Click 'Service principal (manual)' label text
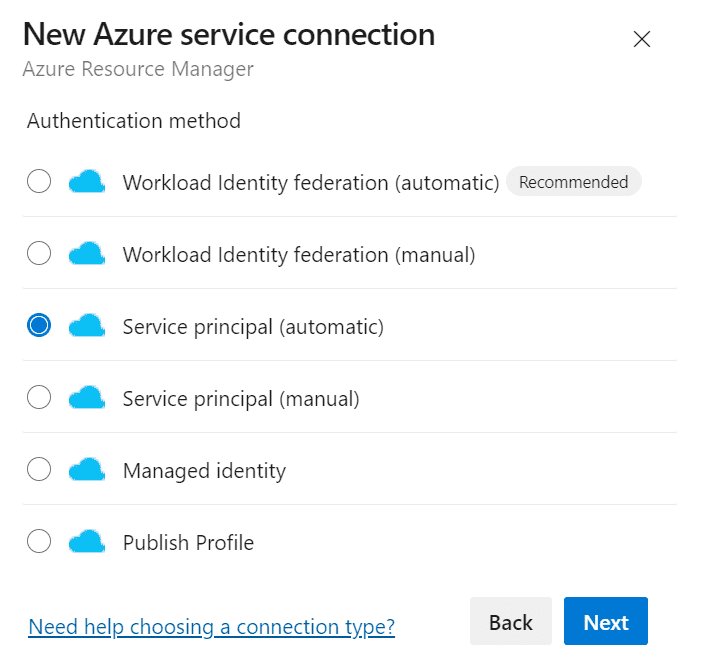 241,399
